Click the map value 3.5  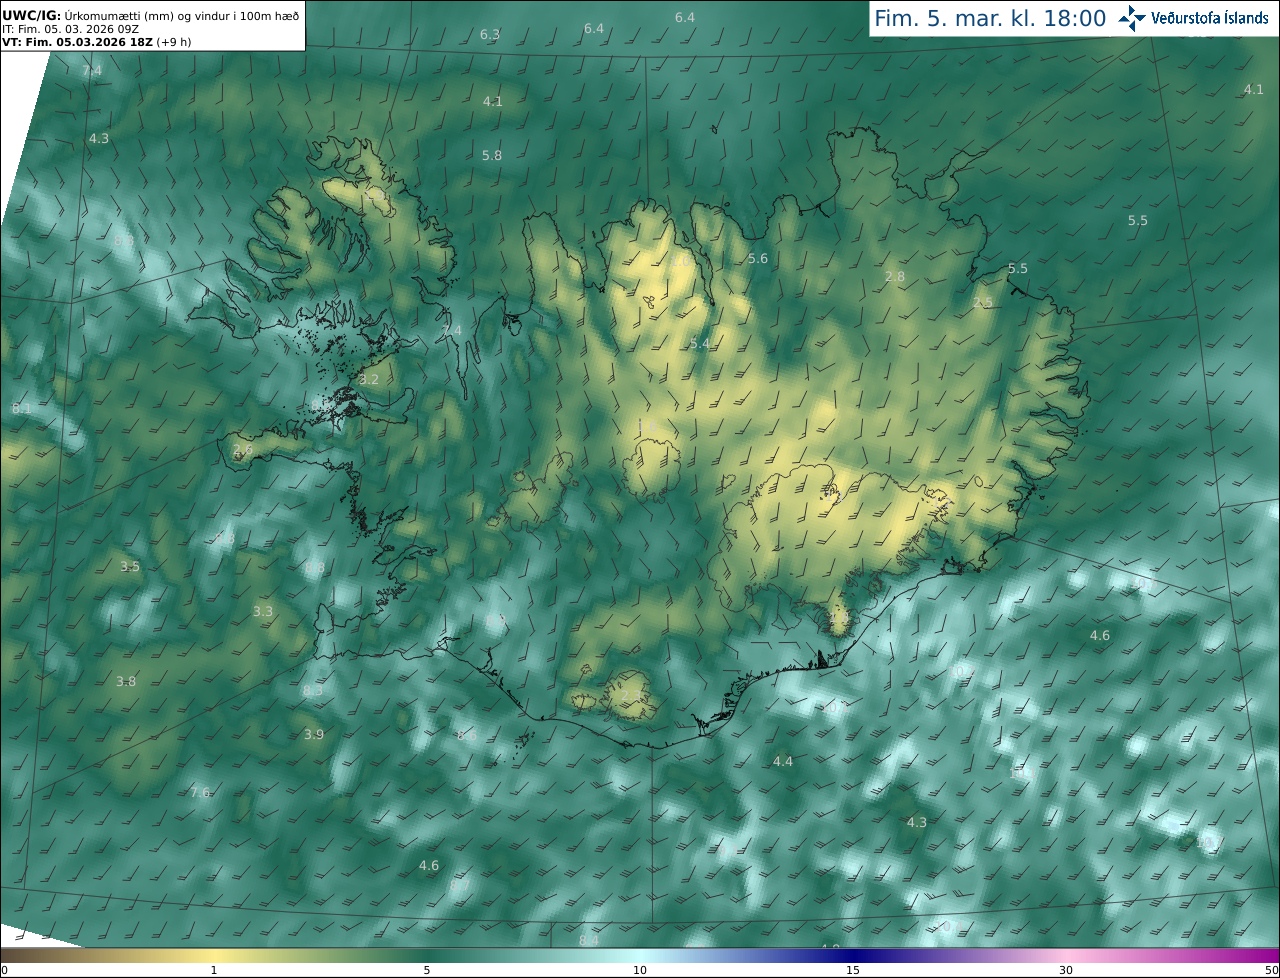pyautogui.click(x=130, y=566)
